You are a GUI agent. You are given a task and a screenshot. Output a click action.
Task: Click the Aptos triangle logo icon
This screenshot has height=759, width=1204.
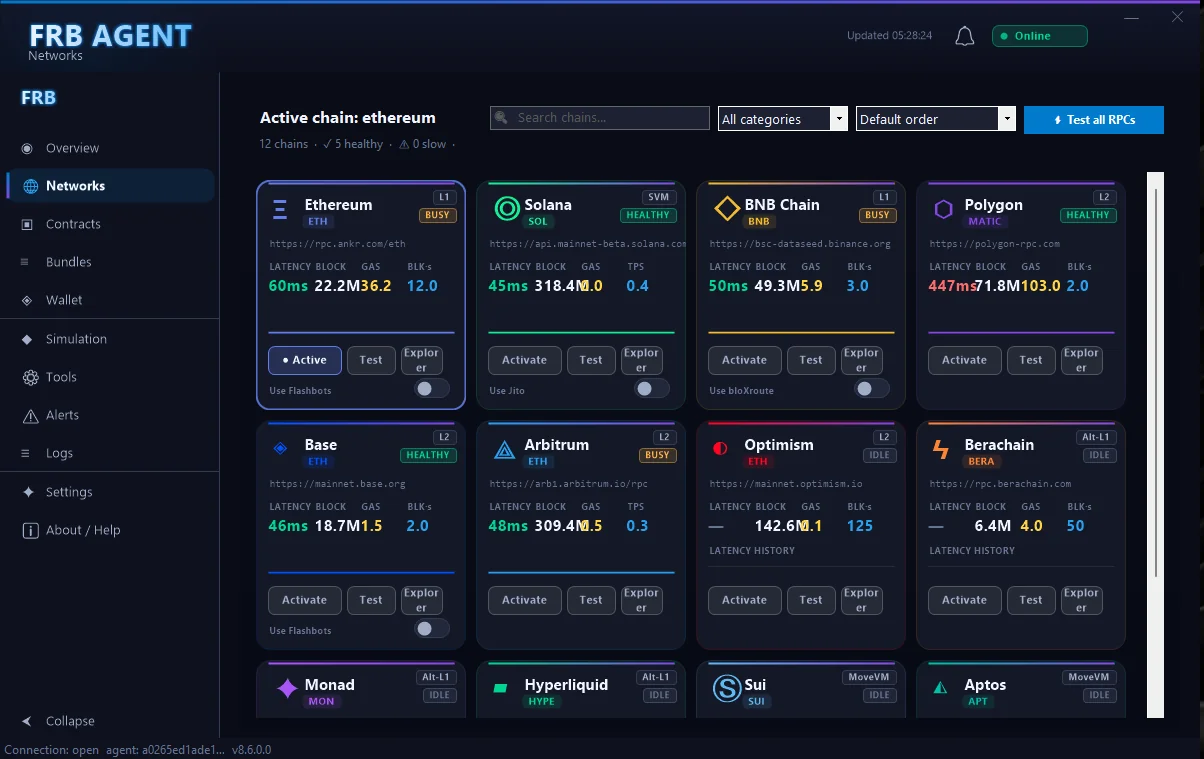click(x=940, y=688)
